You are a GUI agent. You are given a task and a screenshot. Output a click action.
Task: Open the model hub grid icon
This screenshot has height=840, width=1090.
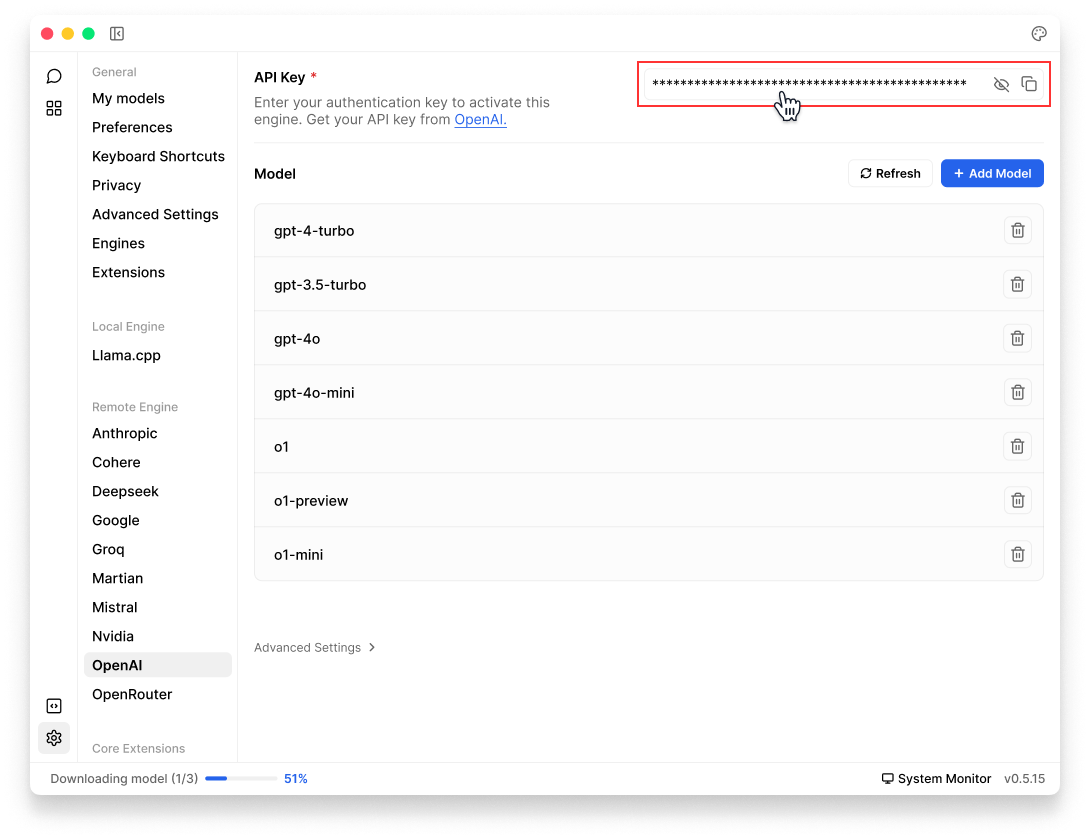[54, 108]
